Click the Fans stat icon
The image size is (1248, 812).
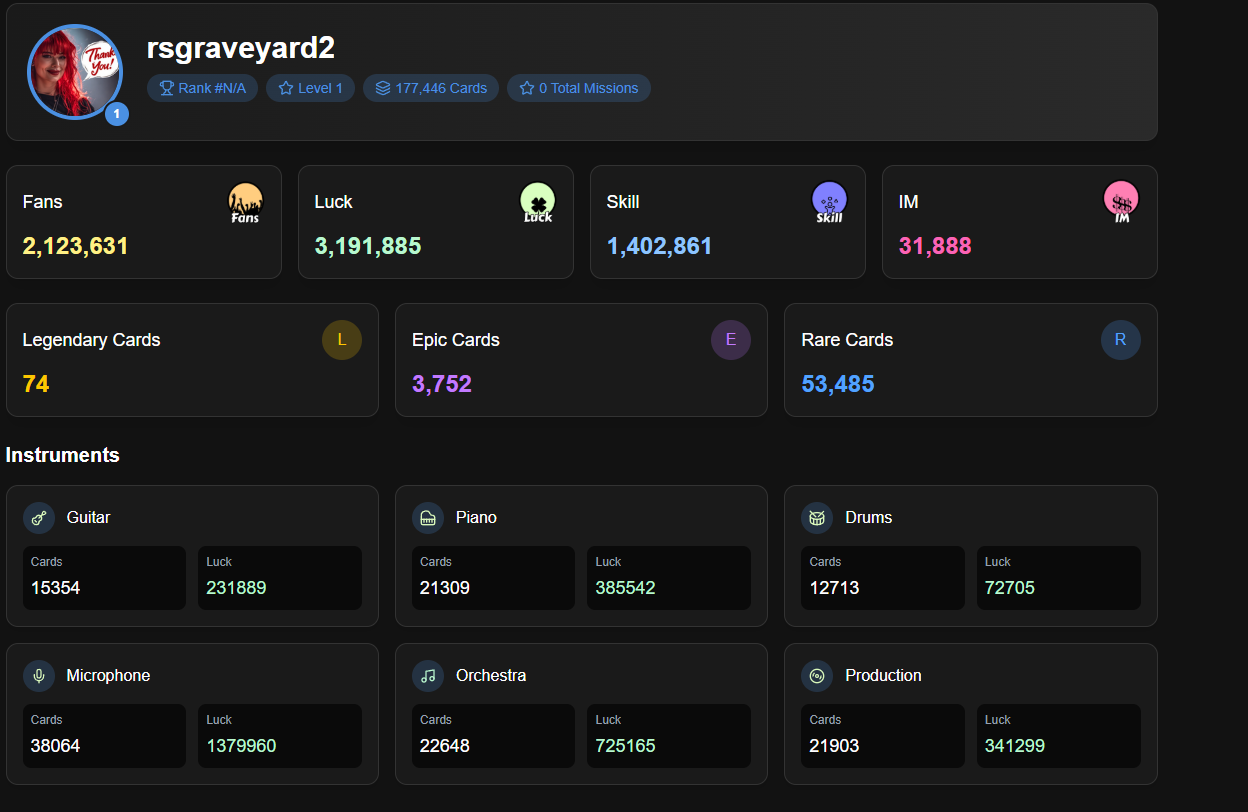(x=245, y=202)
